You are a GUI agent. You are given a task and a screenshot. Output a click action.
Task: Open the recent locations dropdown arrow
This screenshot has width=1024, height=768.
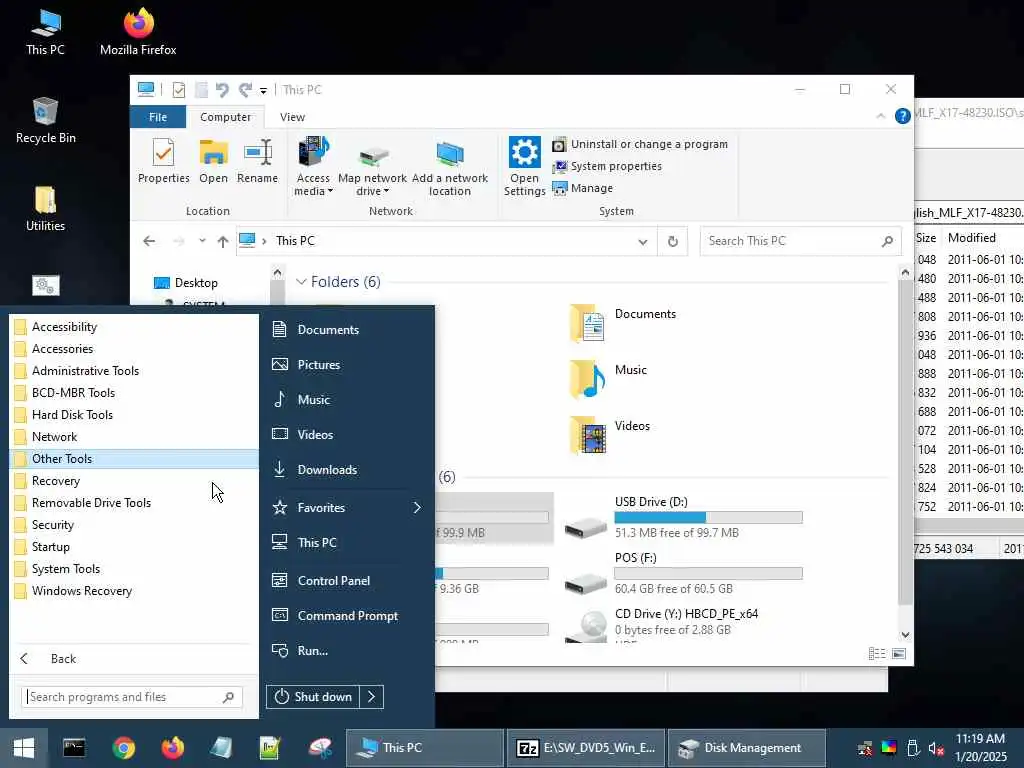tap(202, 241)
